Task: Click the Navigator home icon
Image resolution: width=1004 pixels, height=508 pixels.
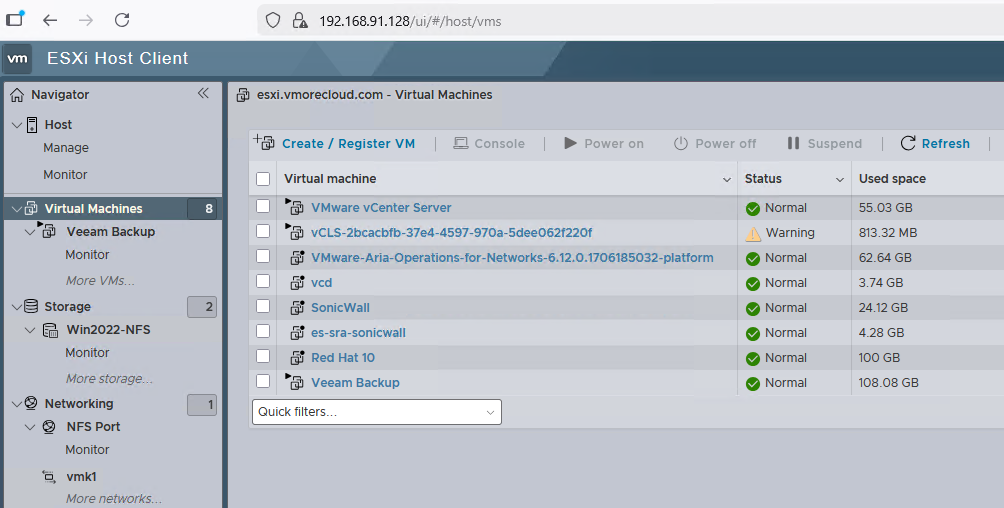Action: pyautogui.click(x=17, y=95)
